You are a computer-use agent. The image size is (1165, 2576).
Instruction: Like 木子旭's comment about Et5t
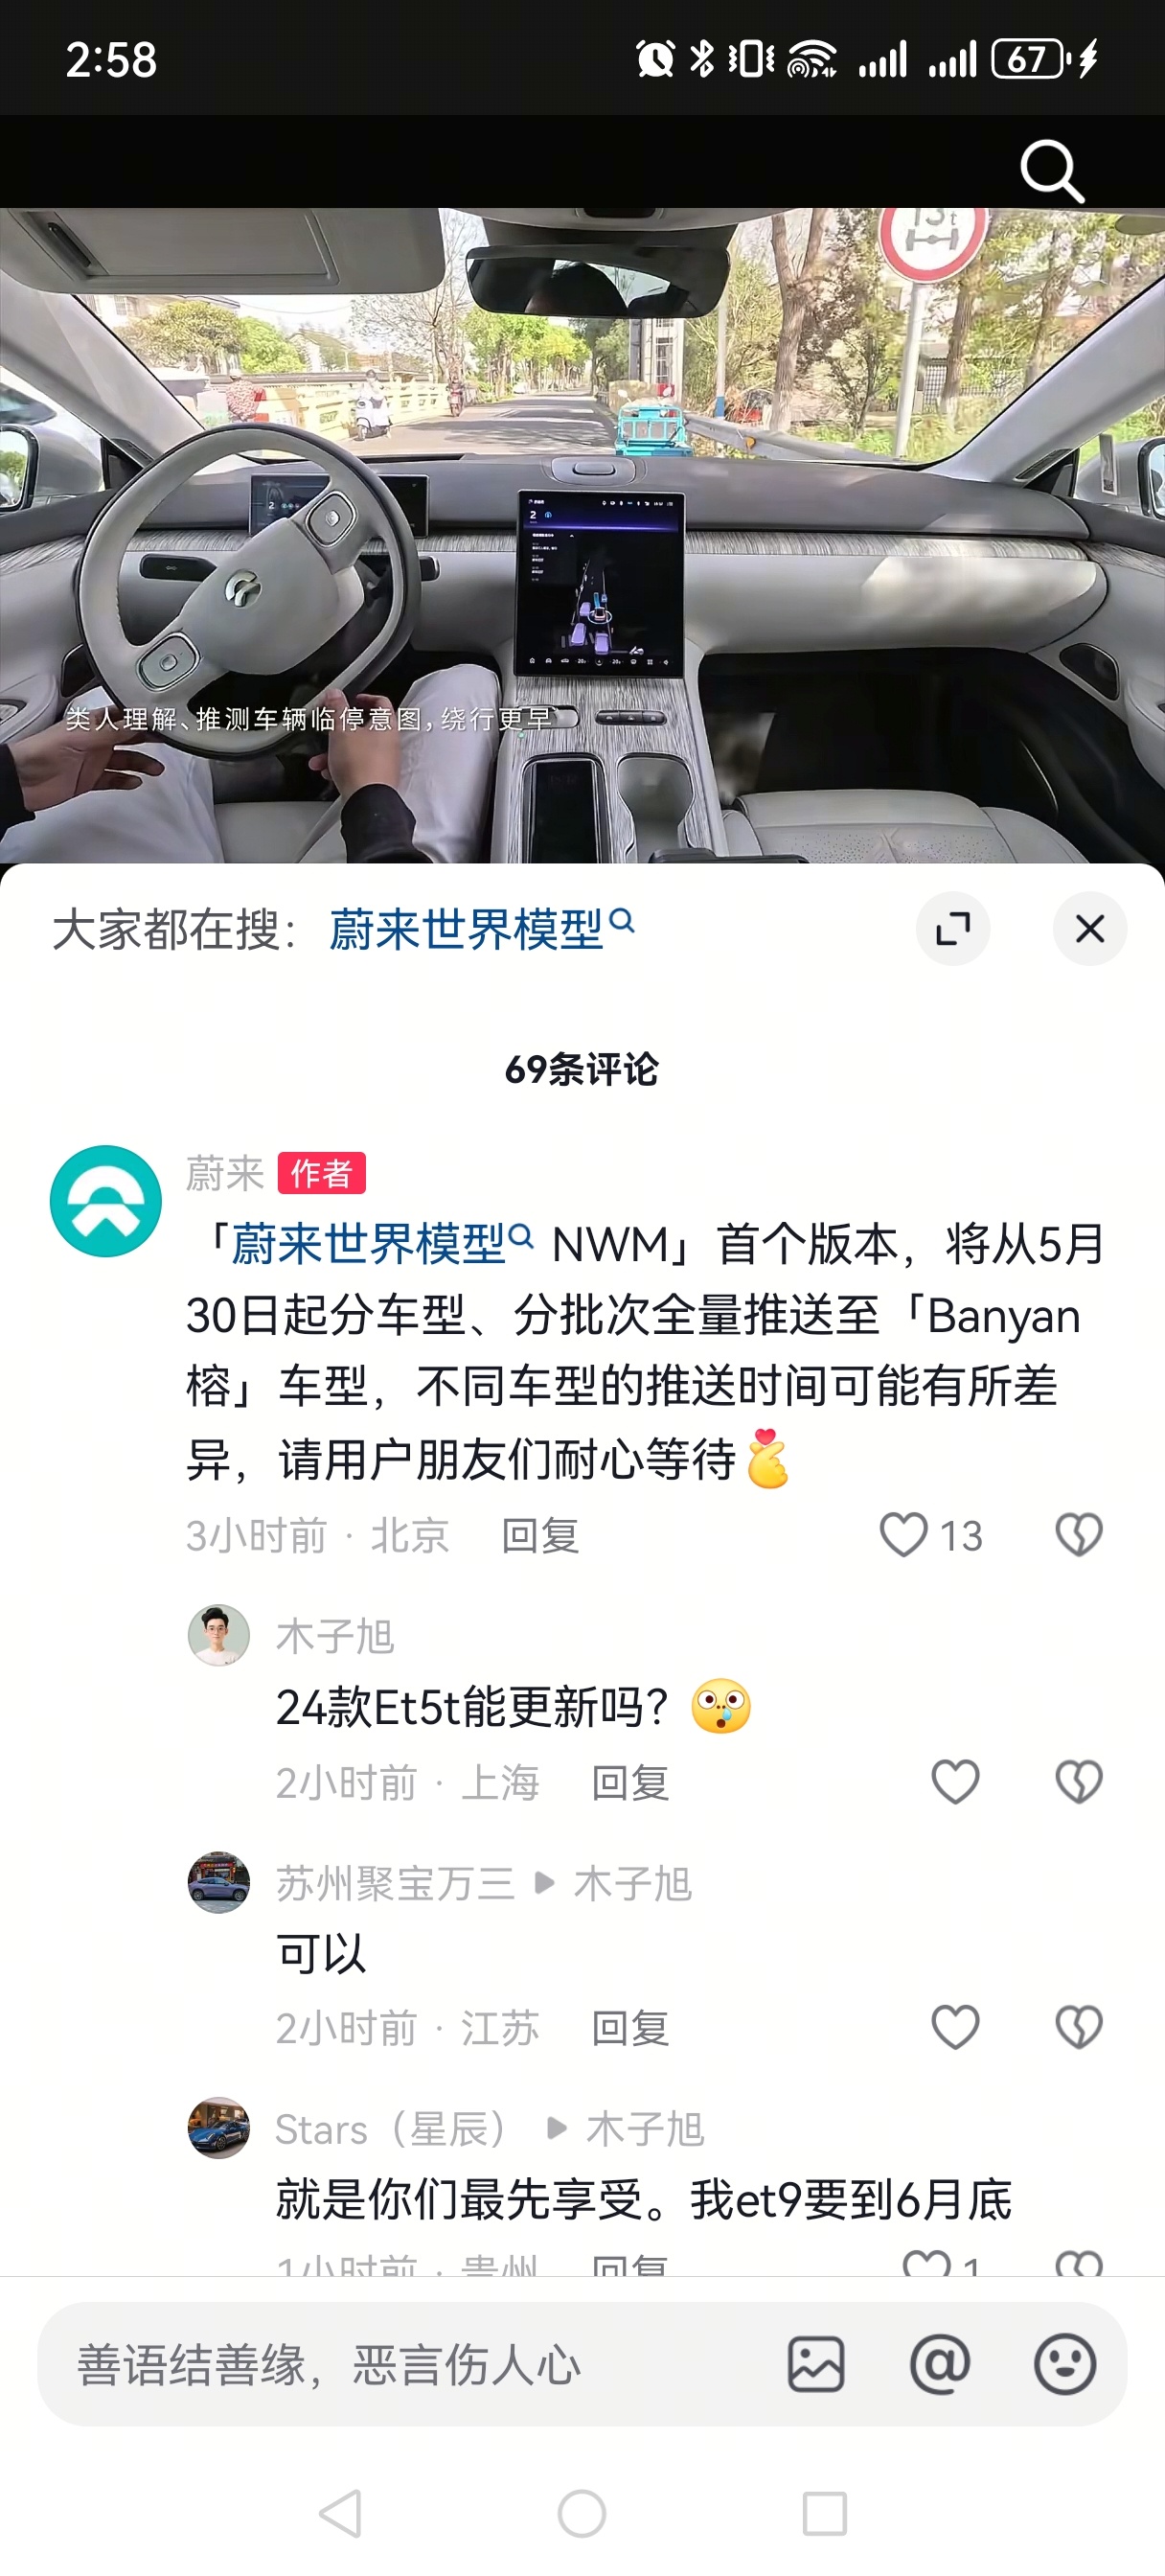(955, 1781)
